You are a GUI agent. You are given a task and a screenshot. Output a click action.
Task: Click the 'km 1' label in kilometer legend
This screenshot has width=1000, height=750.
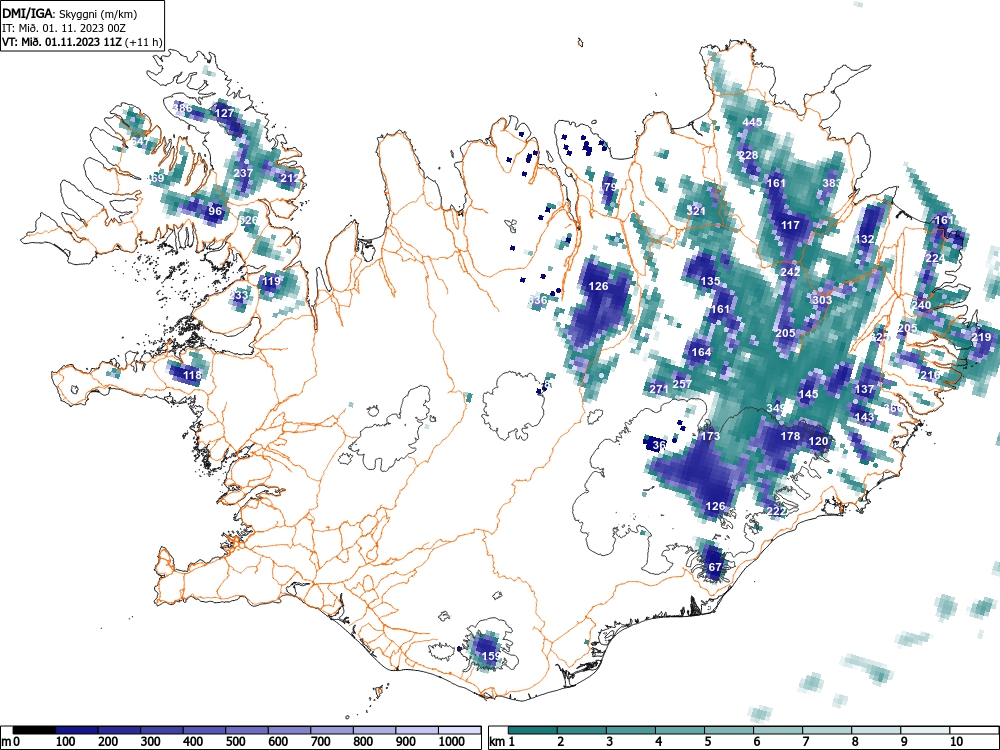[503, 742]
